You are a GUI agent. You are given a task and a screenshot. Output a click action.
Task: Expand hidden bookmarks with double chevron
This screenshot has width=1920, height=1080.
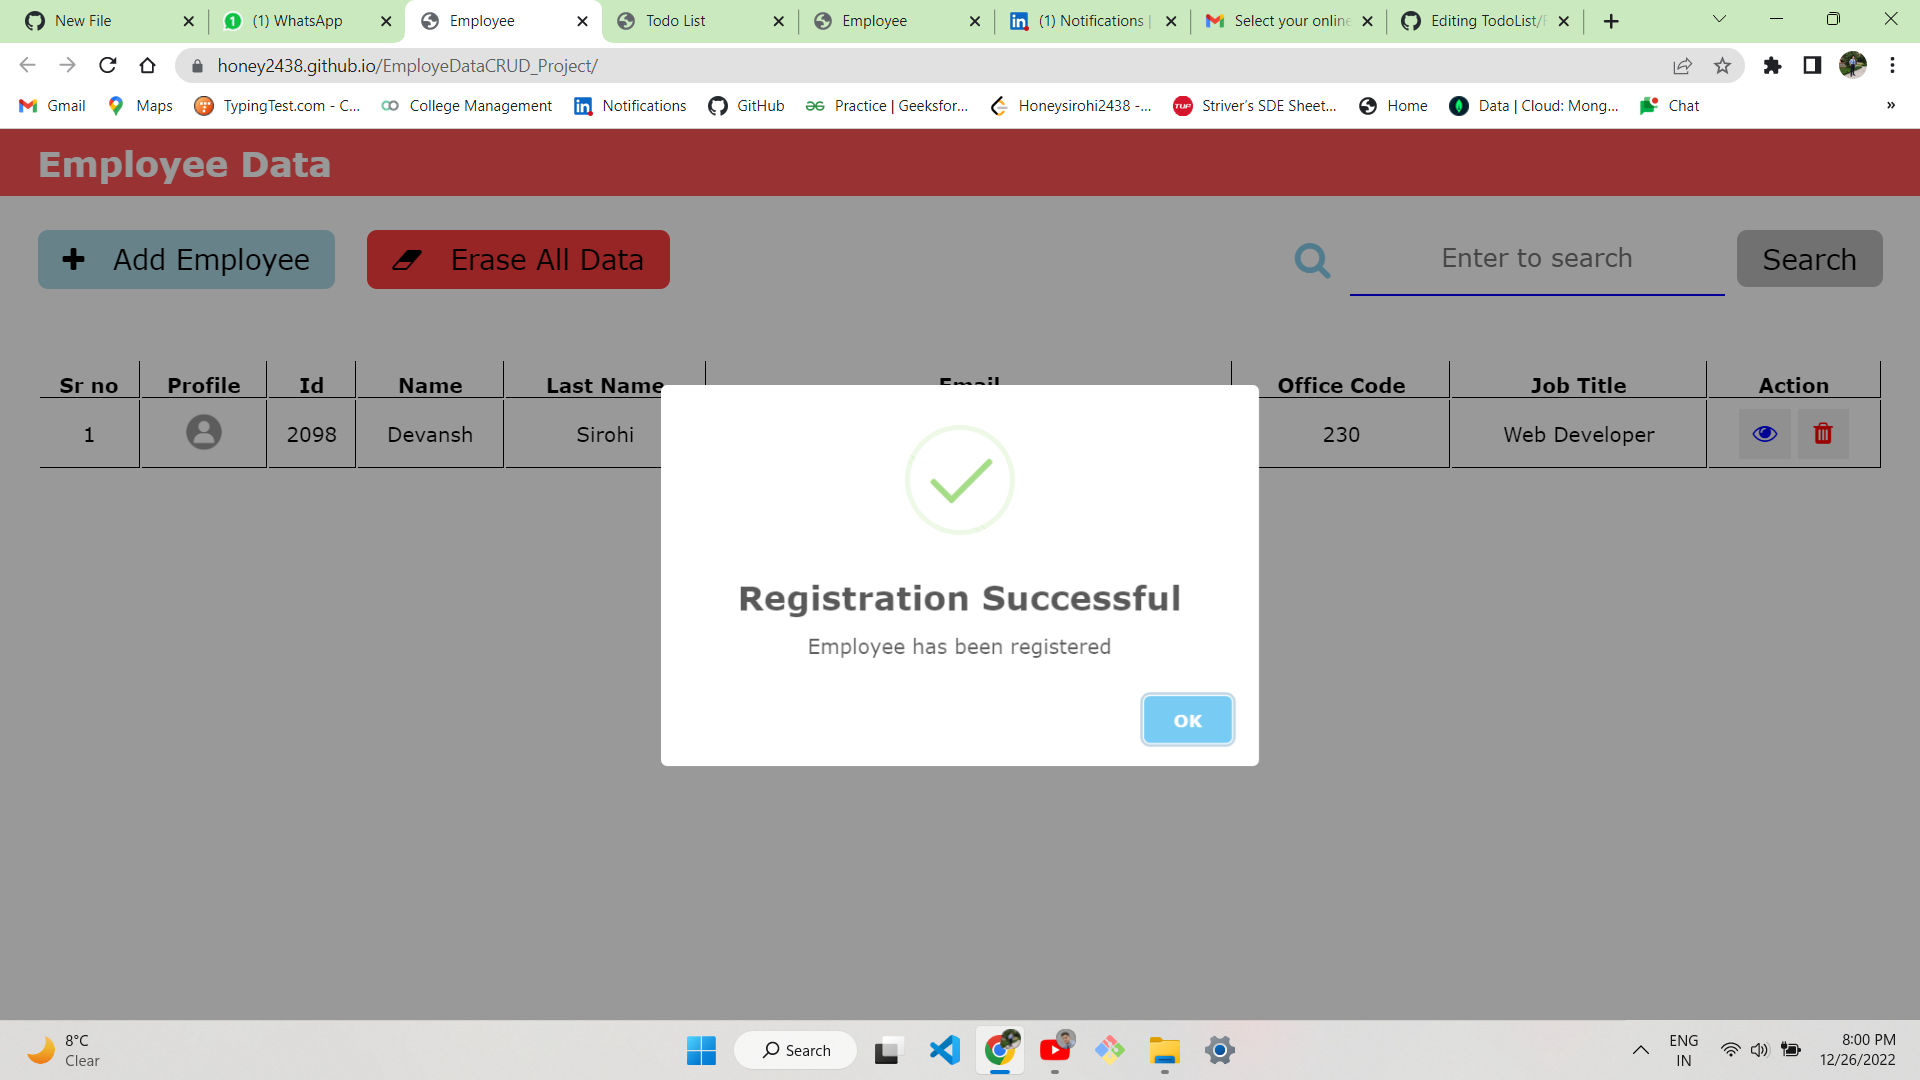[1890, 106]
